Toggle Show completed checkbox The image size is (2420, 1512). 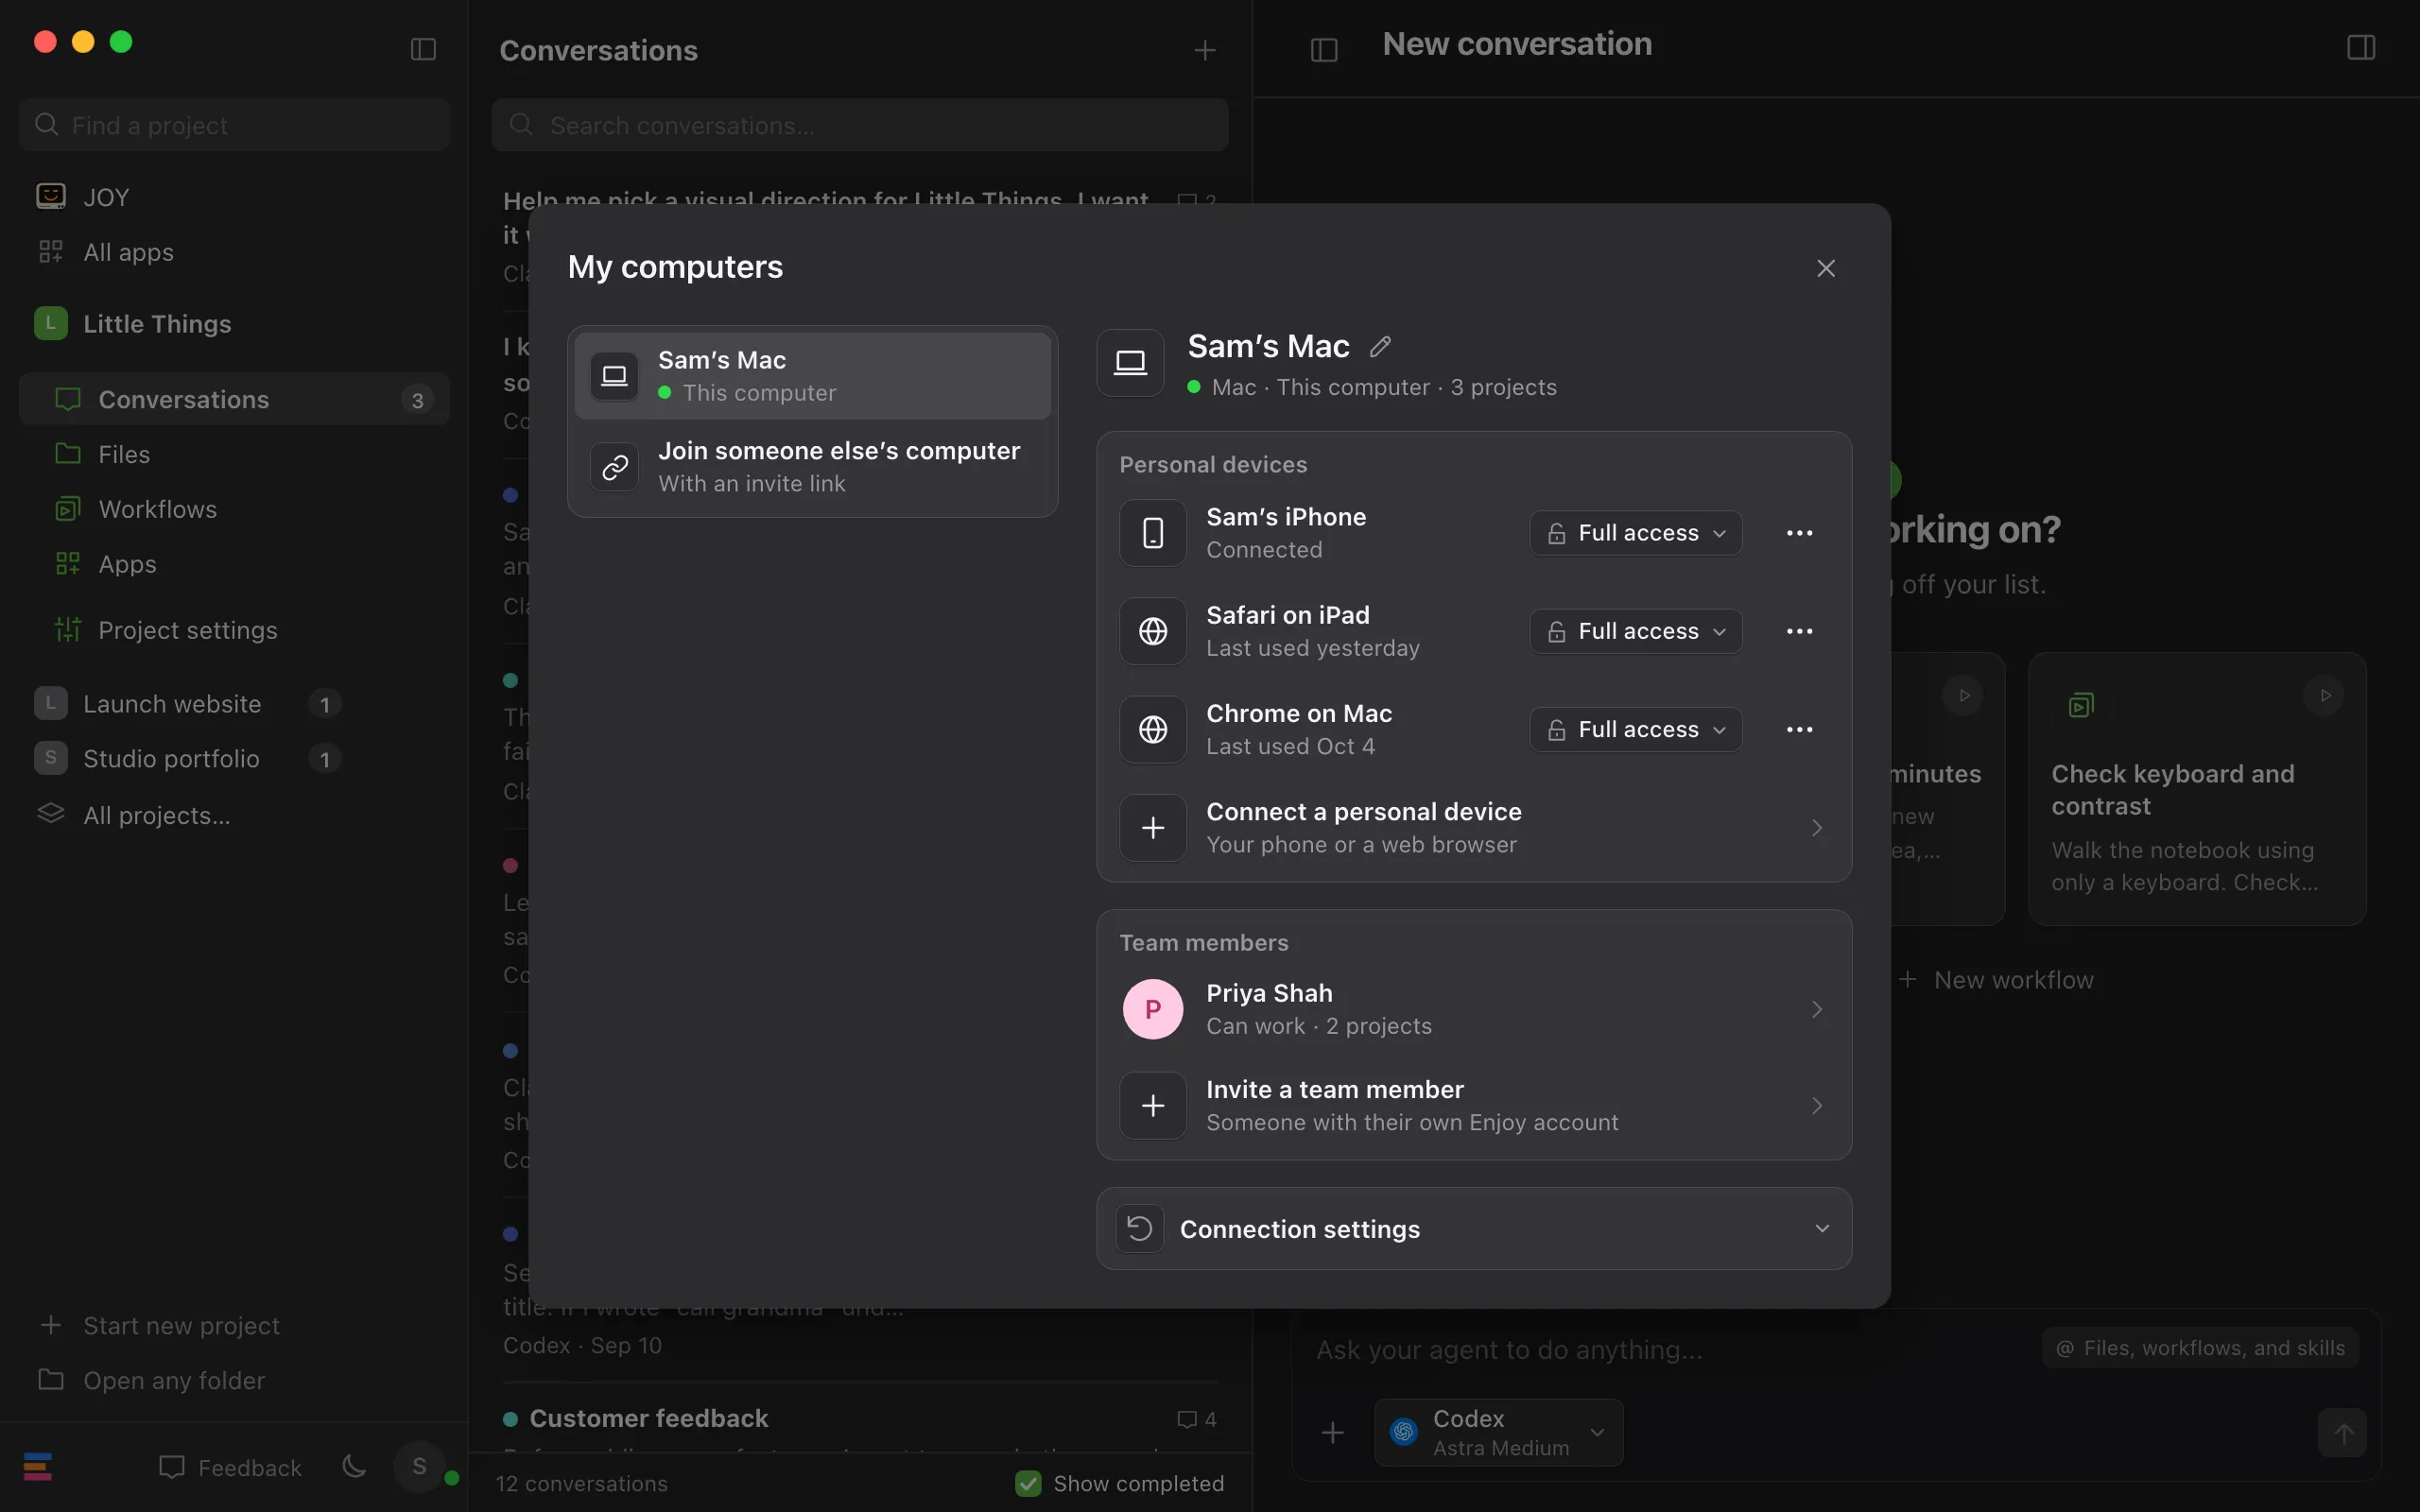click(1028, 1483)
